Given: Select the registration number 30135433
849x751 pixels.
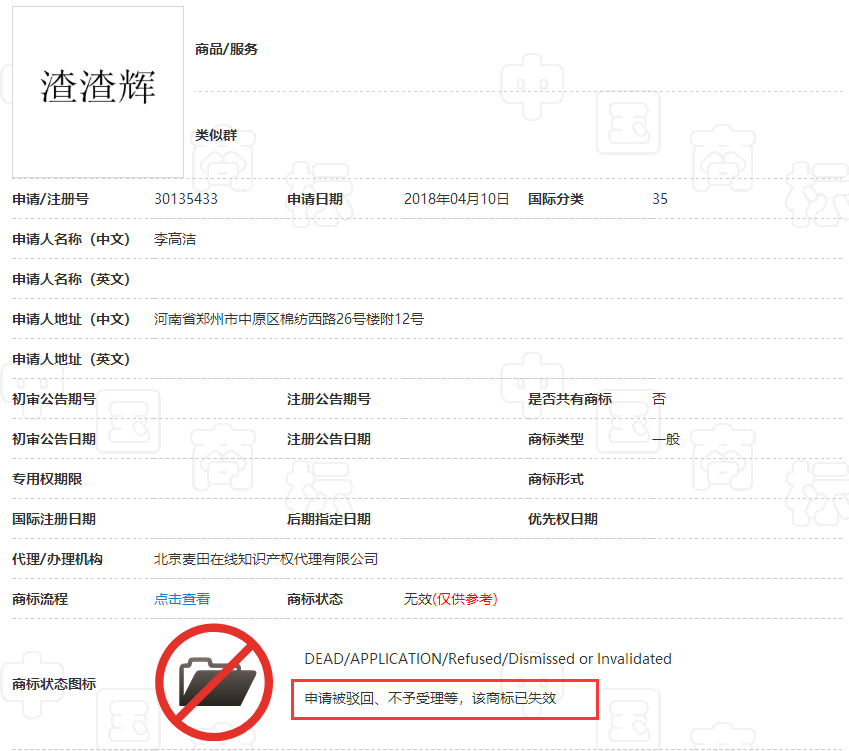Looking at the screenshot, I should pos(186,199).
